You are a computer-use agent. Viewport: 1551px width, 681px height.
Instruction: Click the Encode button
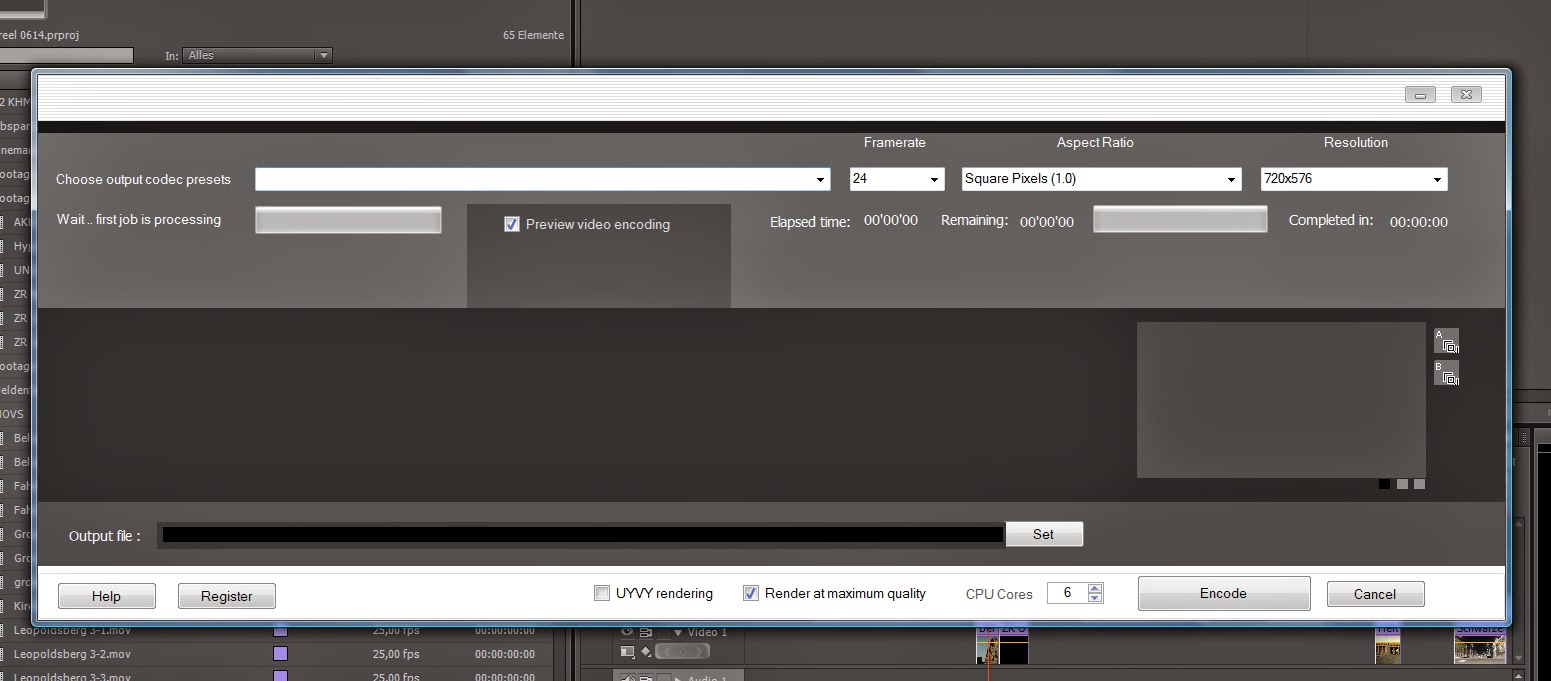[1223, 593]
